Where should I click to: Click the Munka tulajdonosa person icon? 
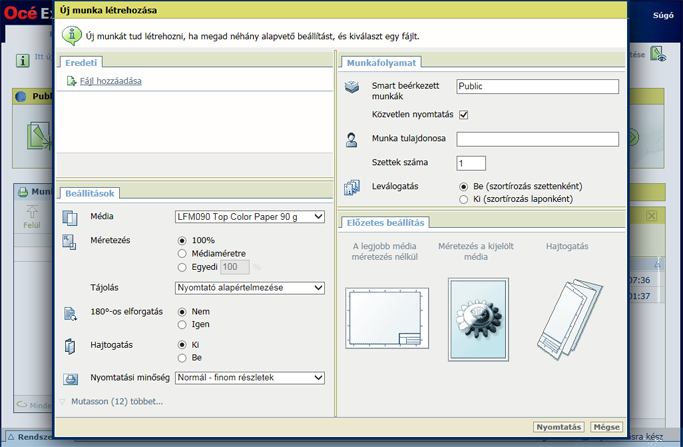point(352,140)
